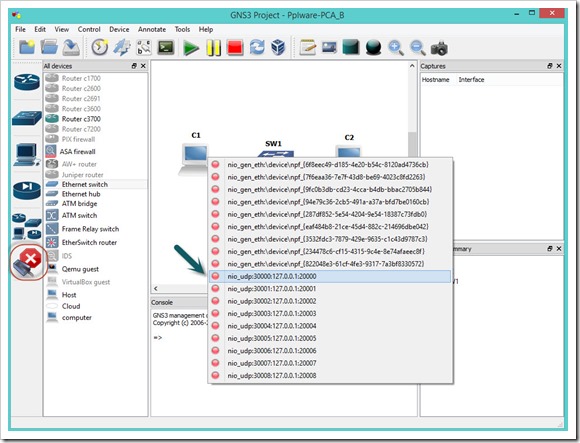Open the Help menu
580x443 pixels.
[206, 29]
